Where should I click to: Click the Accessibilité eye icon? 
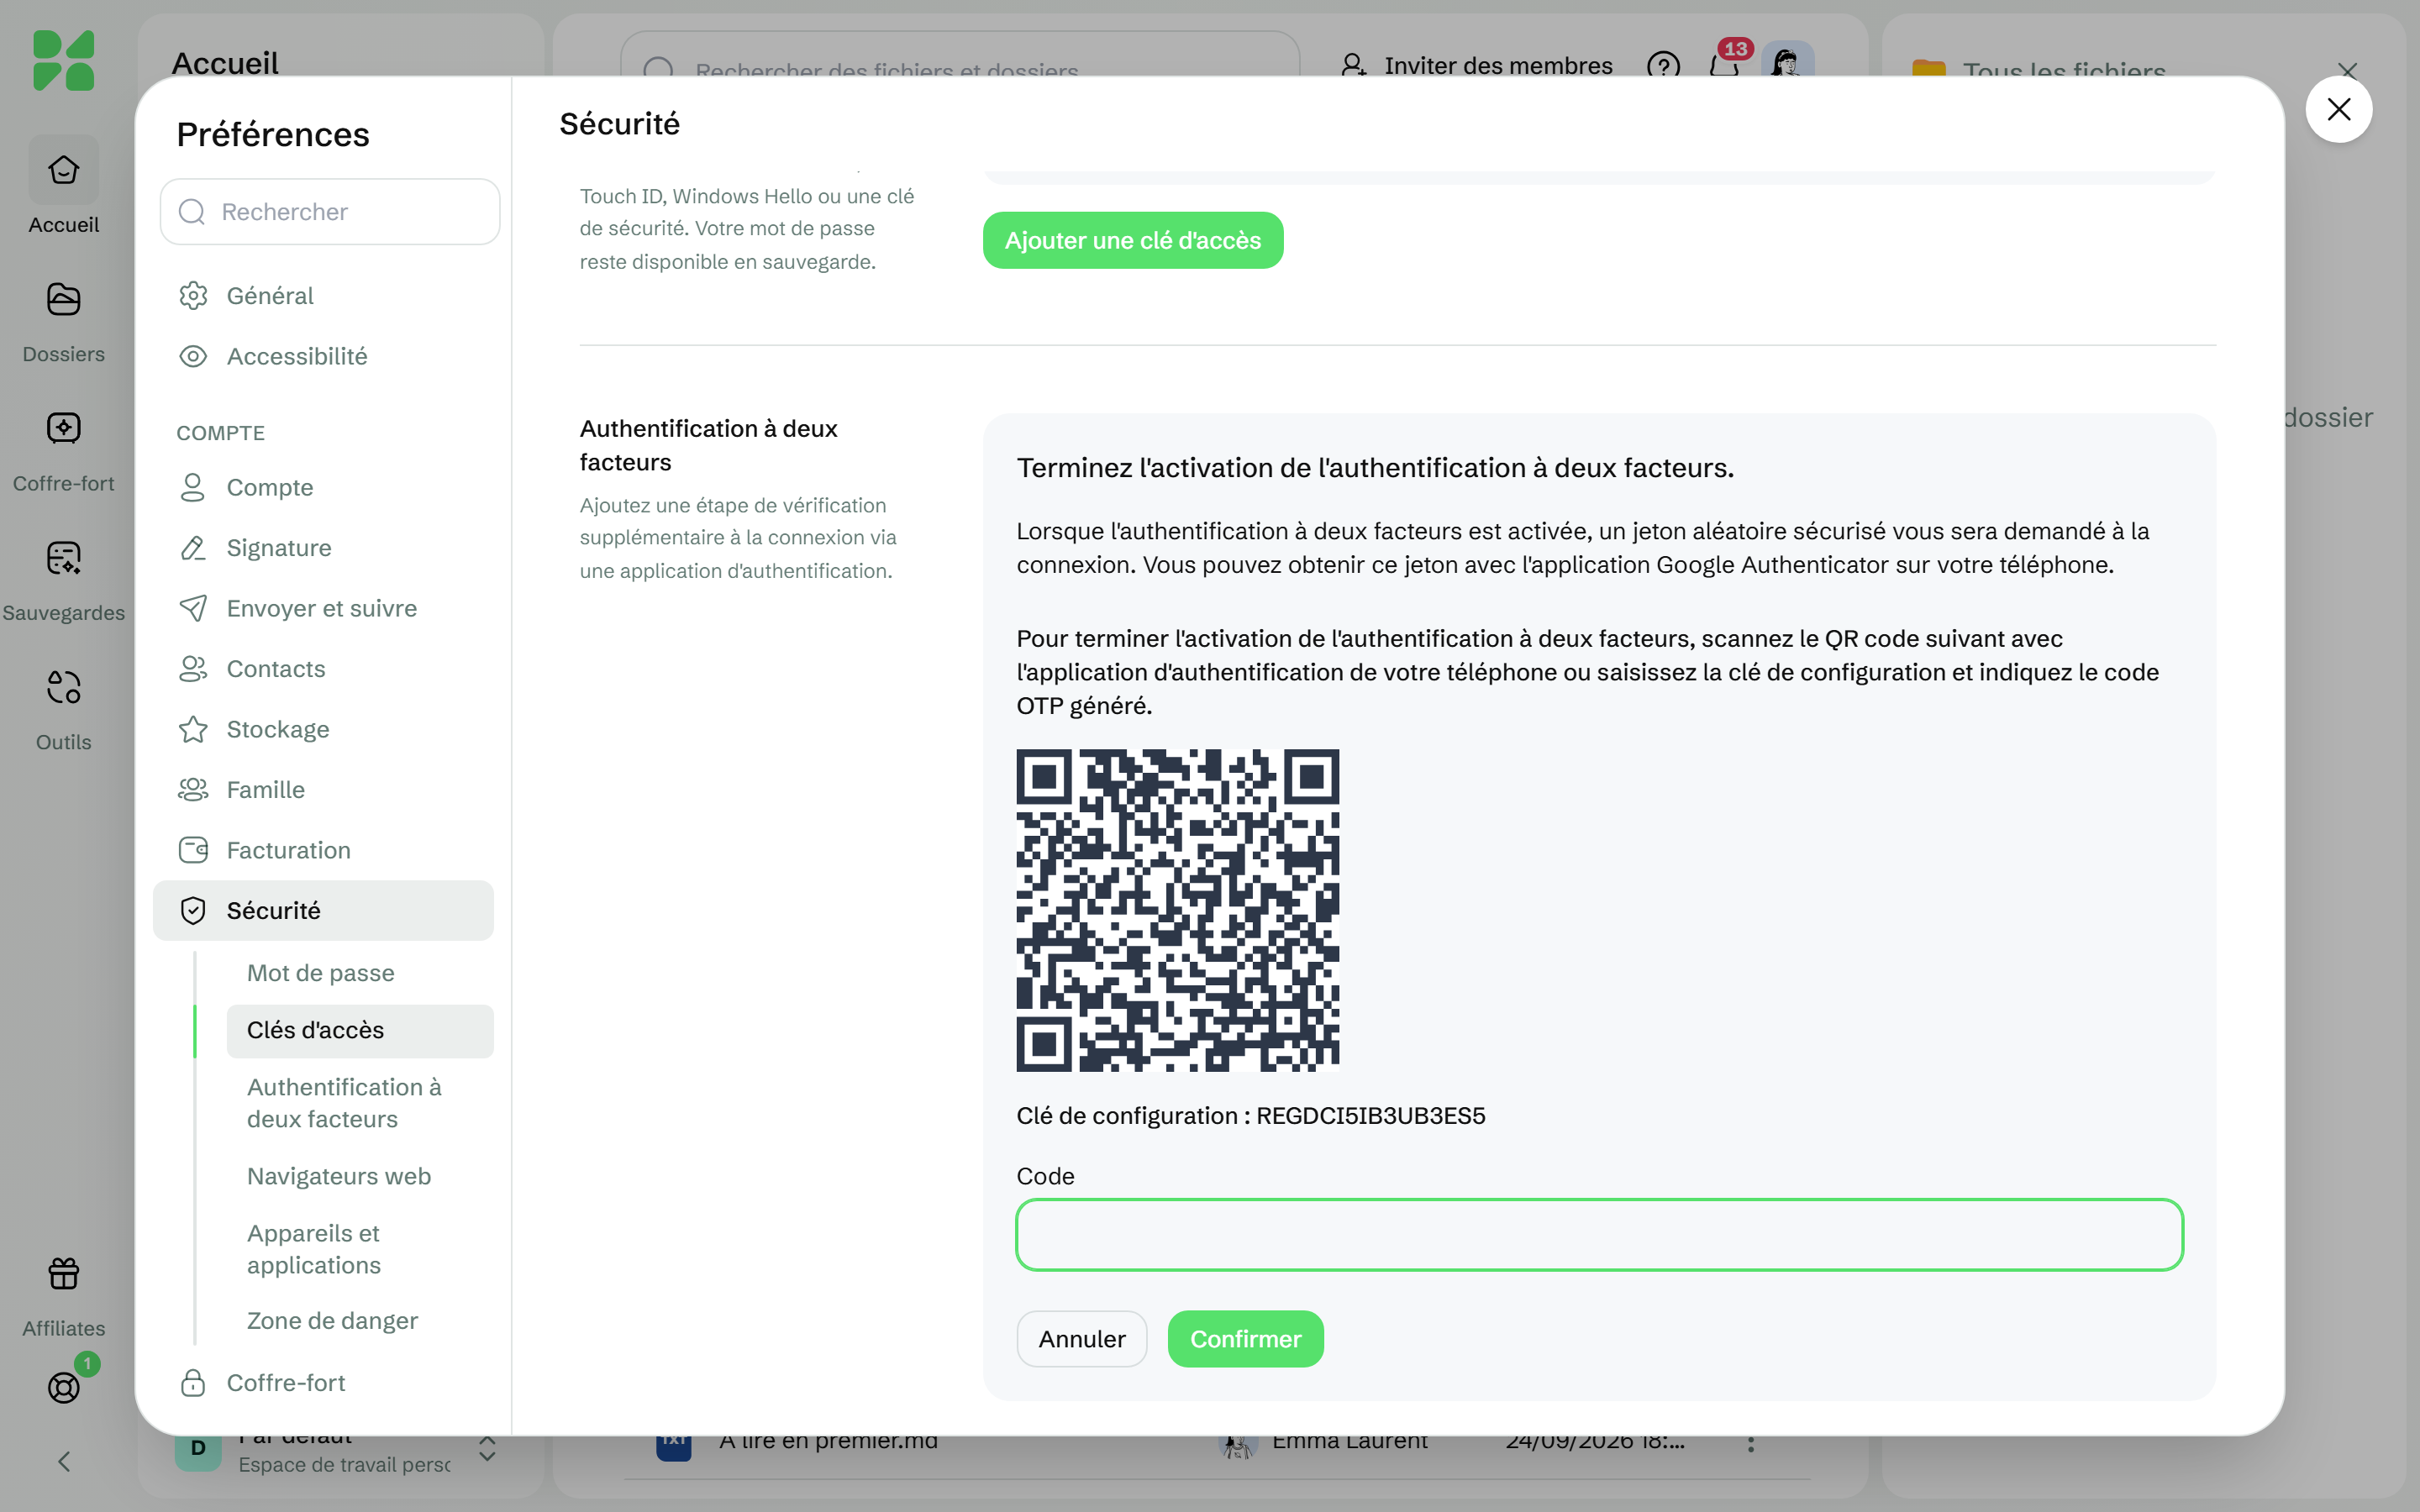click(x=193, y=356)
